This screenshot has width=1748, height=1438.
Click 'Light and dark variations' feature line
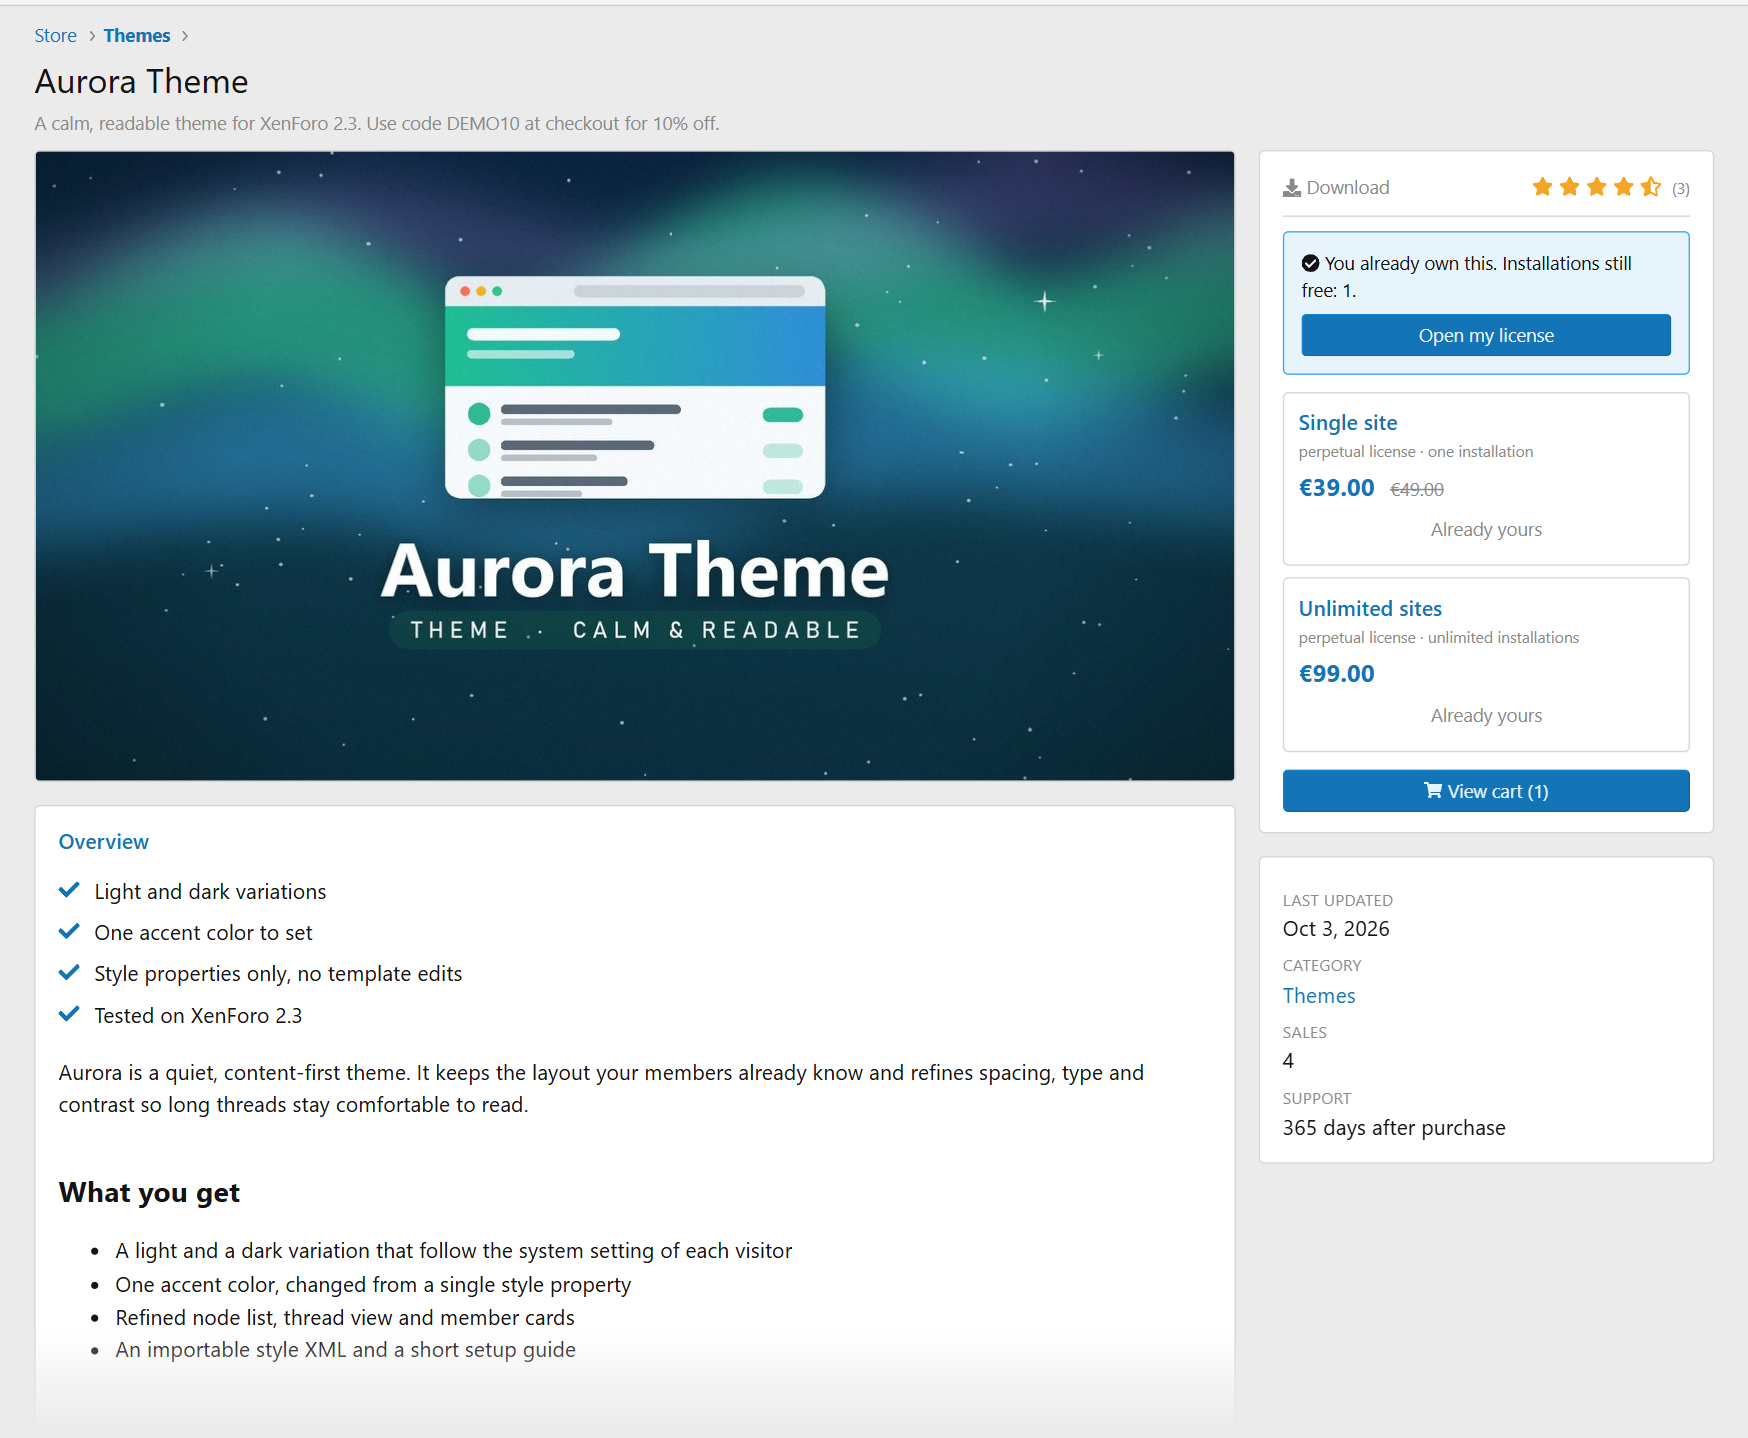pyautogui.click(x=210, y=892)
